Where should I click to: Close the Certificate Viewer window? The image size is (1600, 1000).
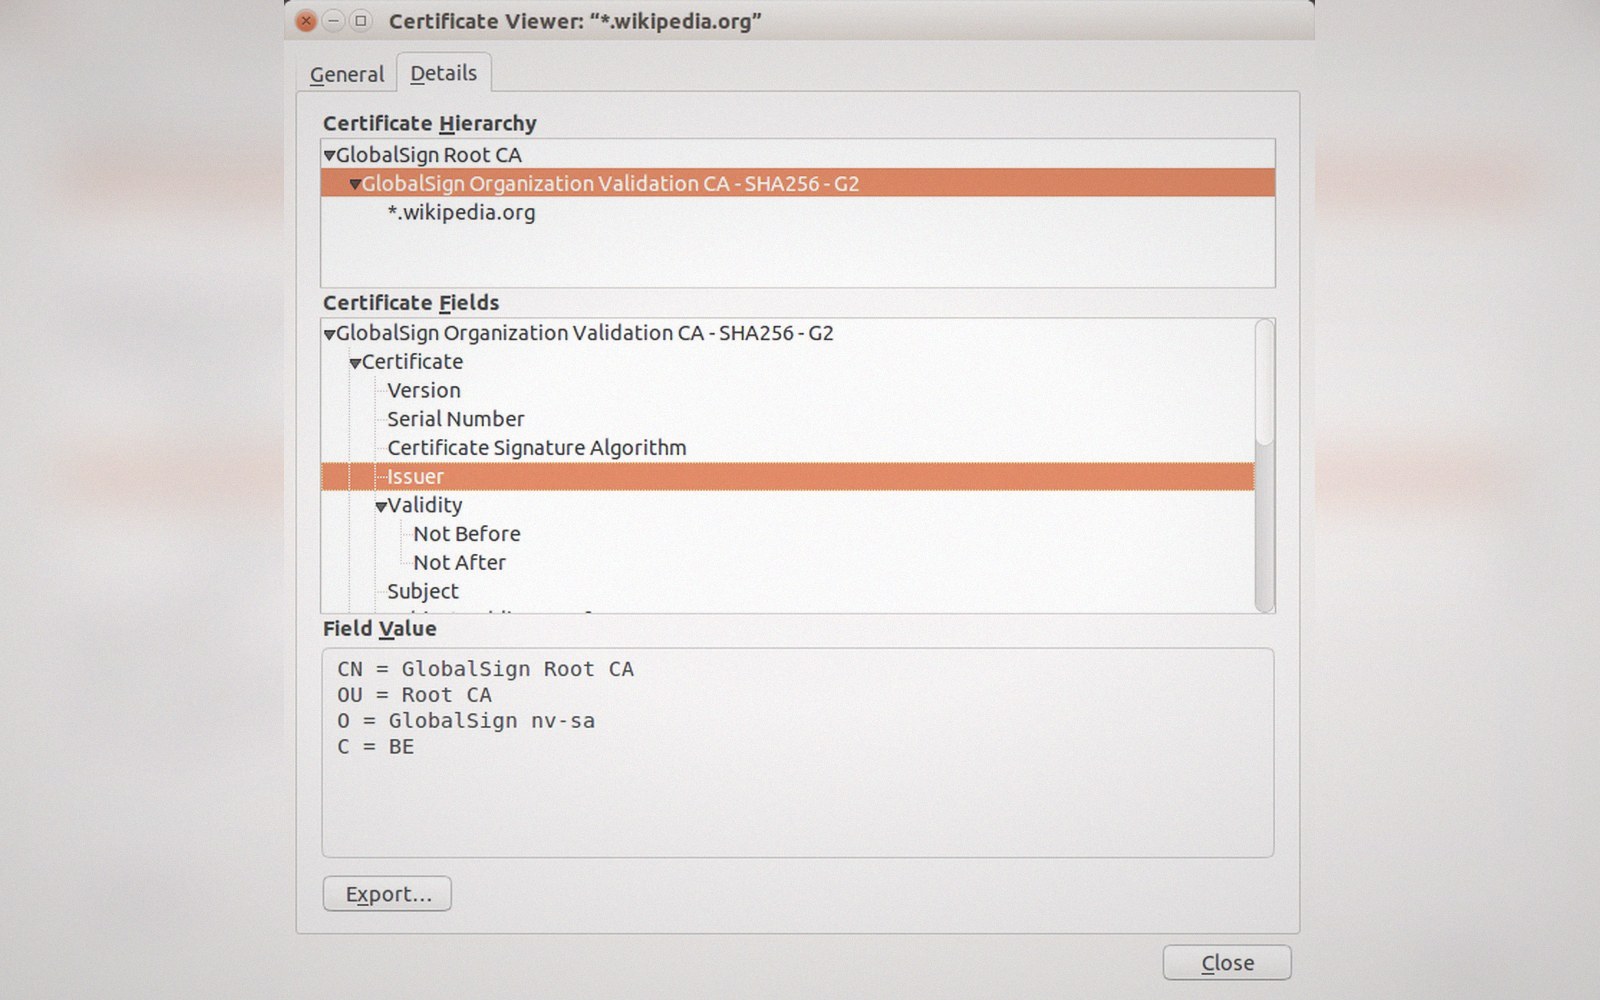tap(307, 21)
